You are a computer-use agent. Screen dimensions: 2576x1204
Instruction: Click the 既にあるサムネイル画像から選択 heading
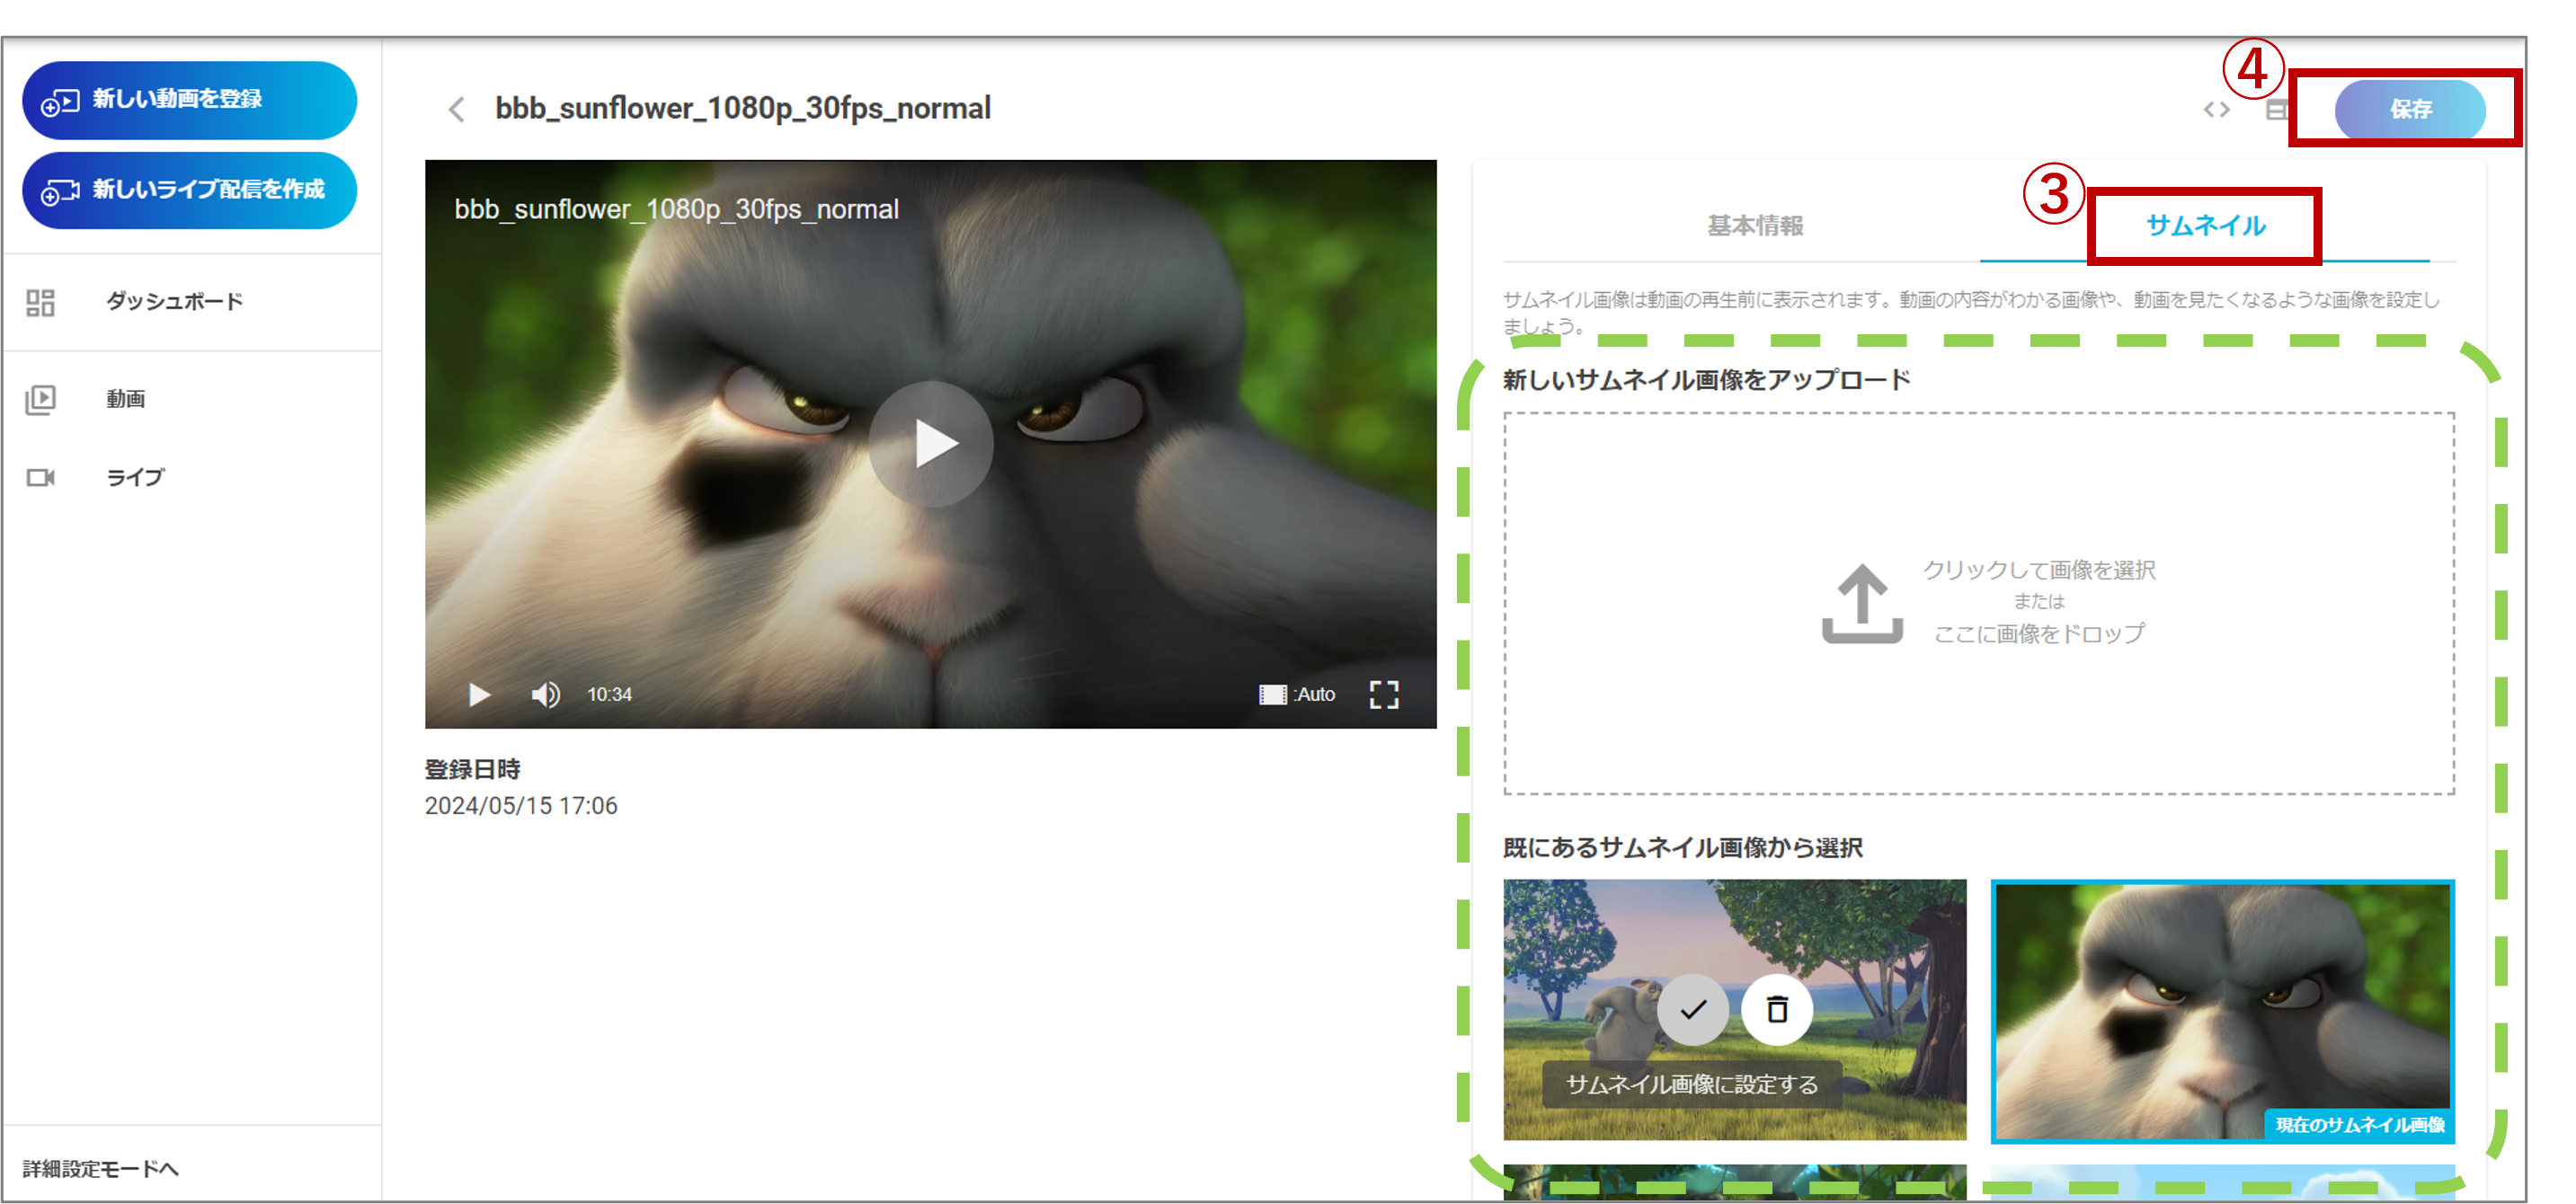click(1683, 848)
